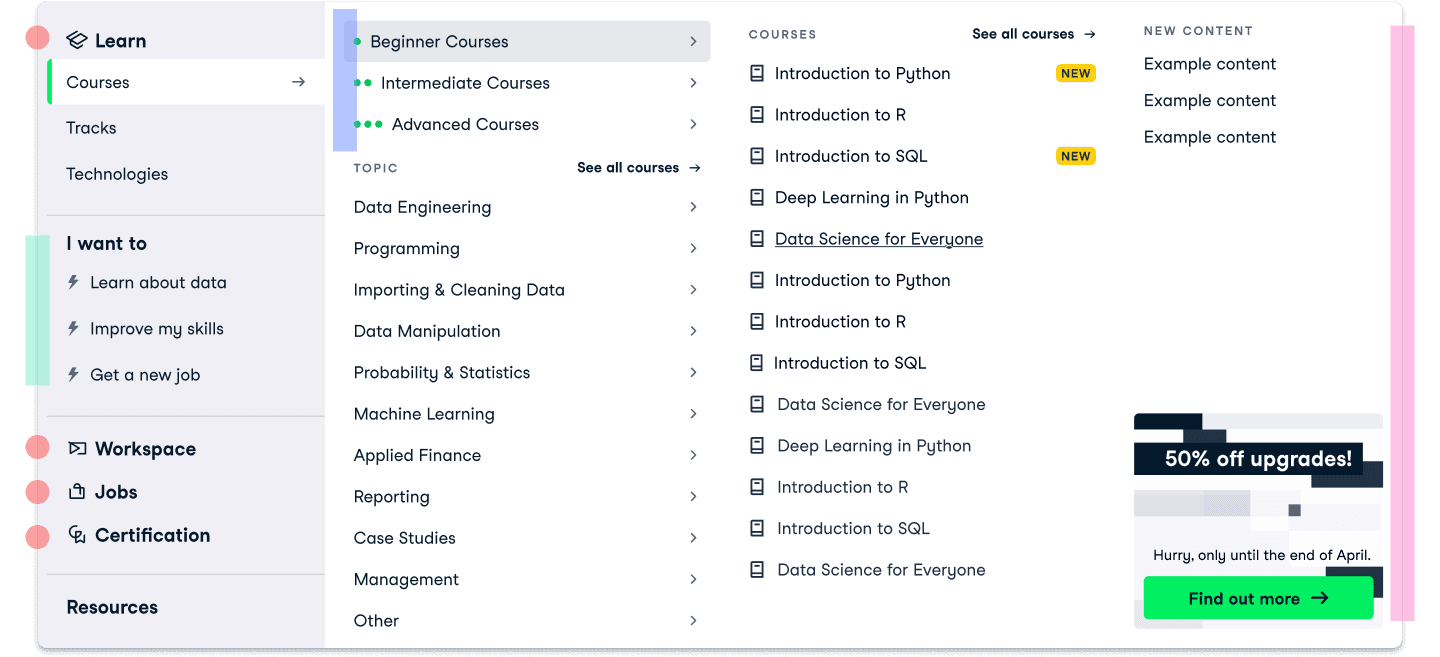
Task: Click the Jobs briefcase icon
Action: 77,492
